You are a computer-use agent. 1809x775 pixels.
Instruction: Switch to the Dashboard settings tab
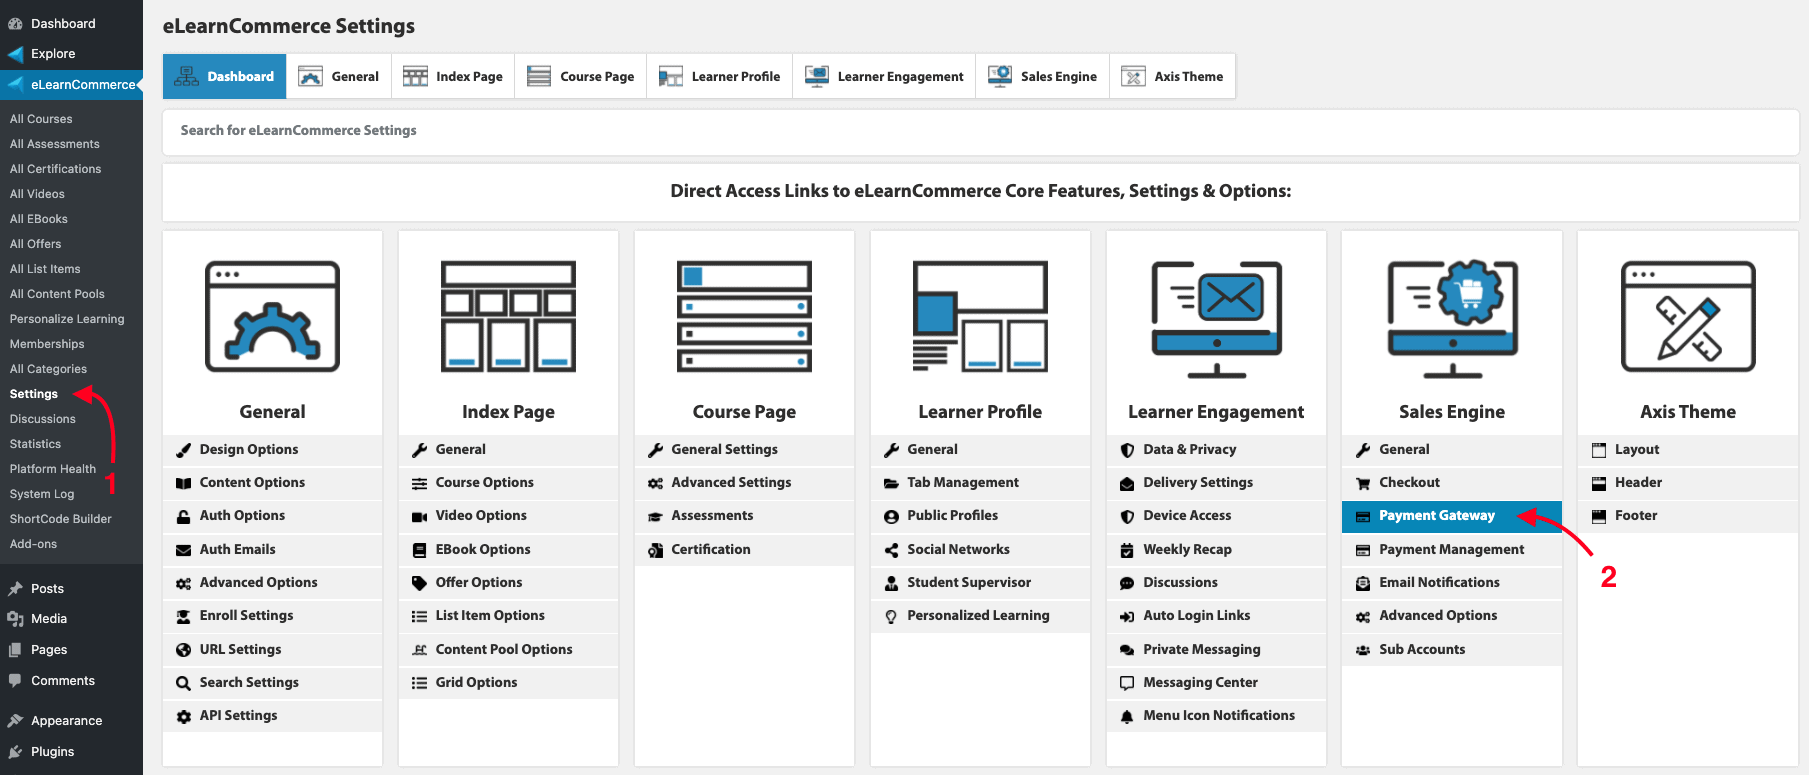[225, 76]
